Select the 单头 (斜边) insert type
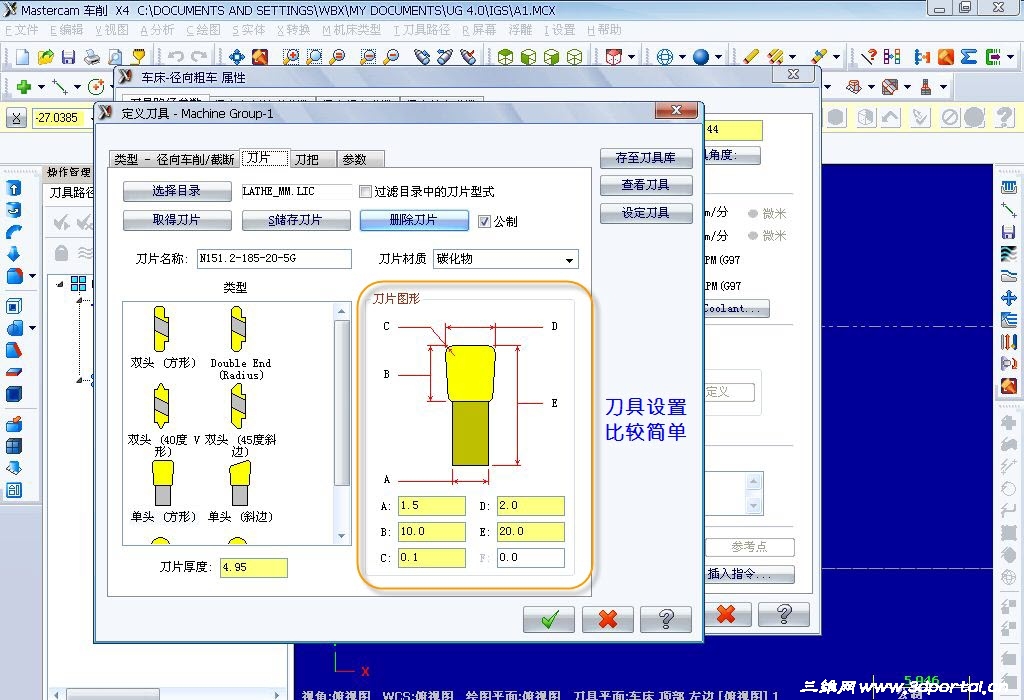This screenshot has width=1024, height=700. pyautogui.click(x=240, y=491)
